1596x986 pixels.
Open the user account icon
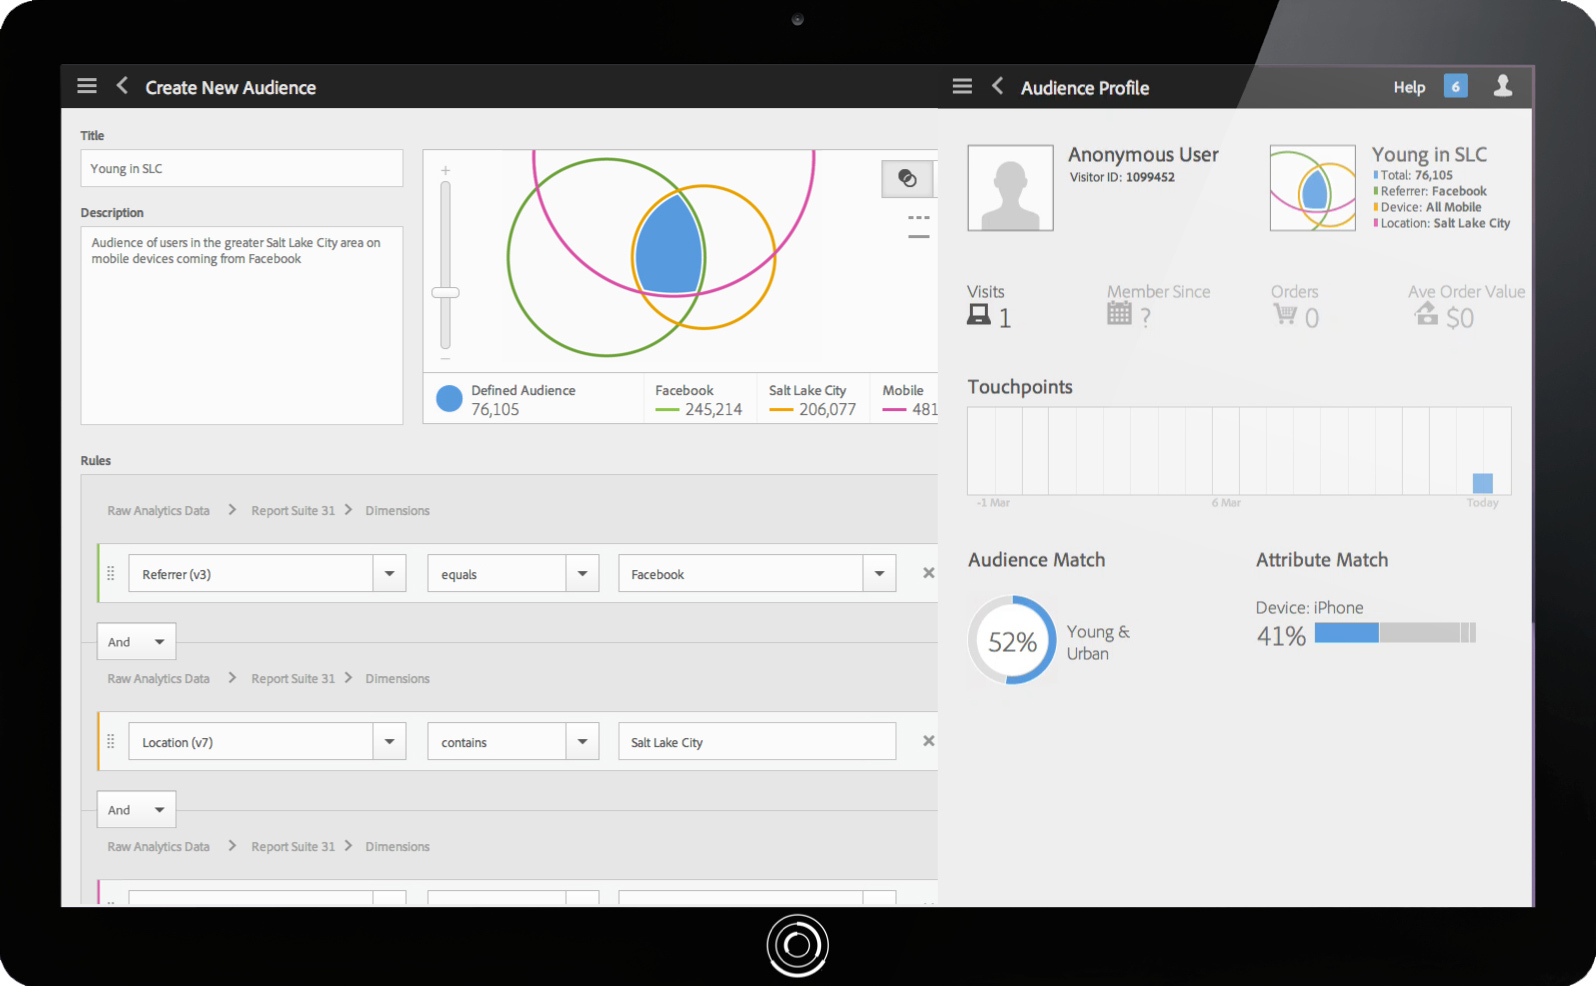click(x=1502, y=86)
